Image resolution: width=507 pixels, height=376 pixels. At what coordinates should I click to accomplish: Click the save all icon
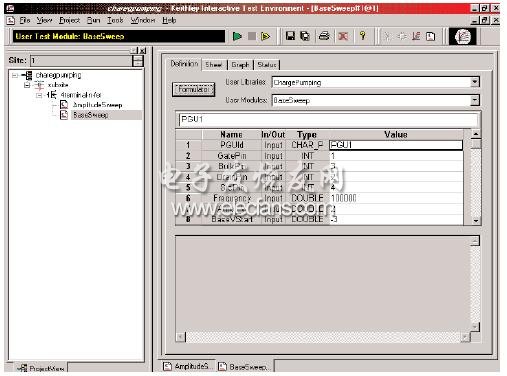pyautogui.click(x=305, y=36)
